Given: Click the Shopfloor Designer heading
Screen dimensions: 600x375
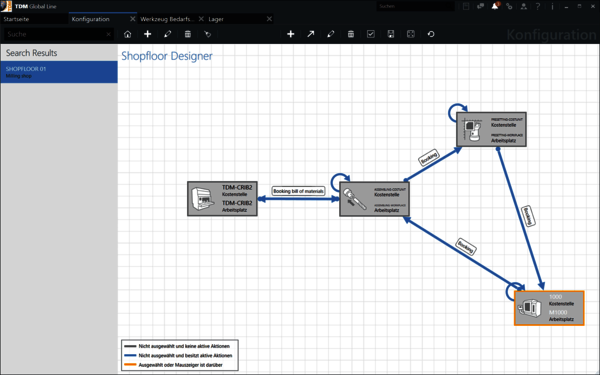Looking at the screenshot, I should pyautogui.click(x=167, y=56).
